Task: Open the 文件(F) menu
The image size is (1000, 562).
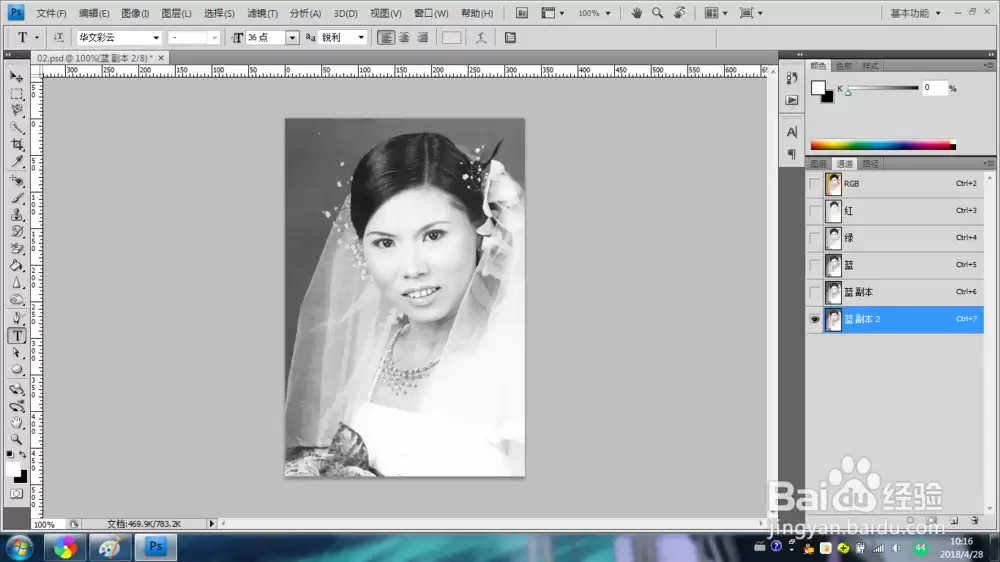Action: (x=51, y=13)
